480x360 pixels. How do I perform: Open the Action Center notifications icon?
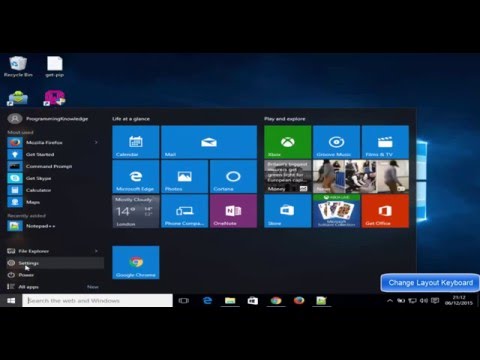435,301
